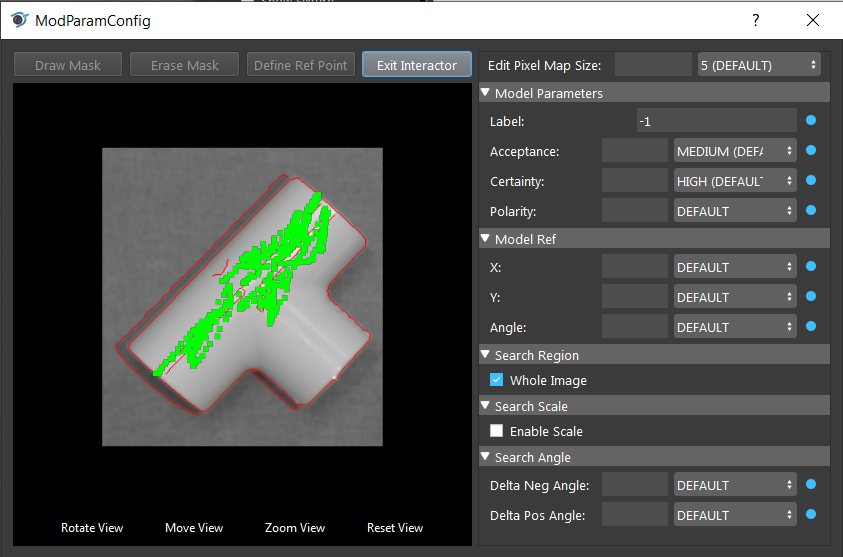Click the Label field showing -1
This screenshot has height=557, width=843.
(x=717, y=120)
